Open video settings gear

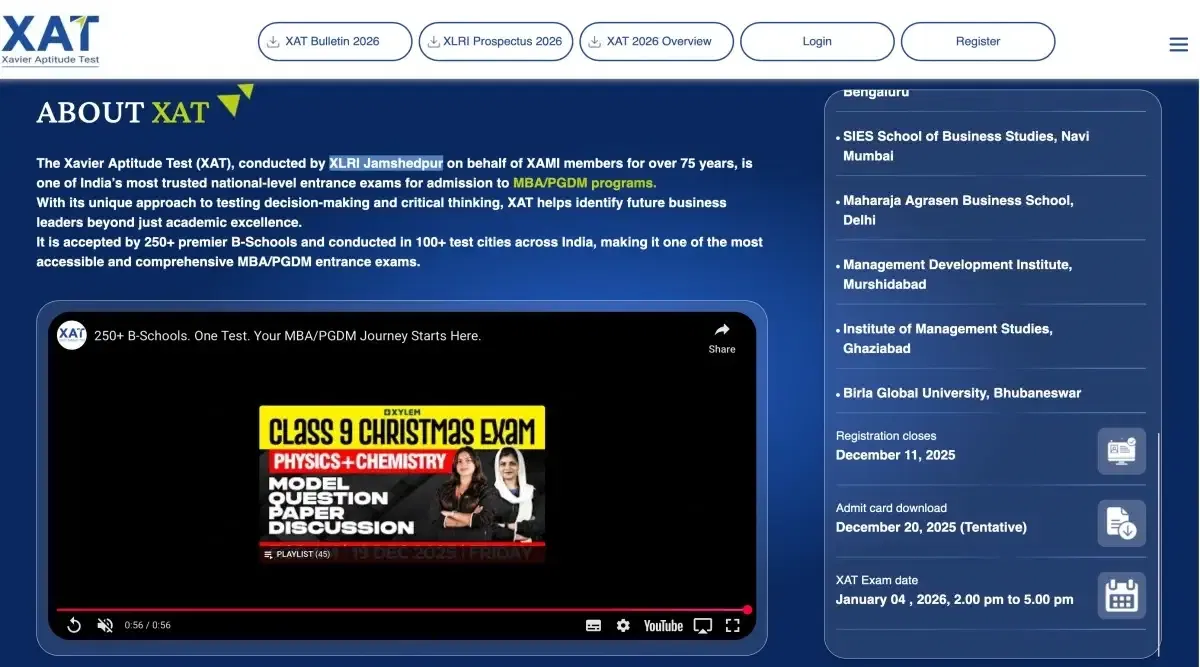coord(623,625)
